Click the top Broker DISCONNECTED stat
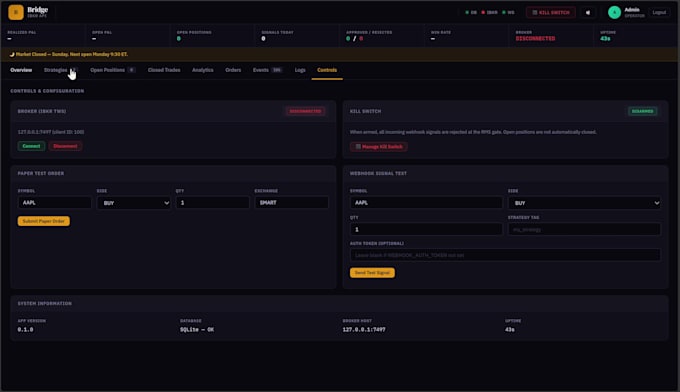 click(535, 39)
